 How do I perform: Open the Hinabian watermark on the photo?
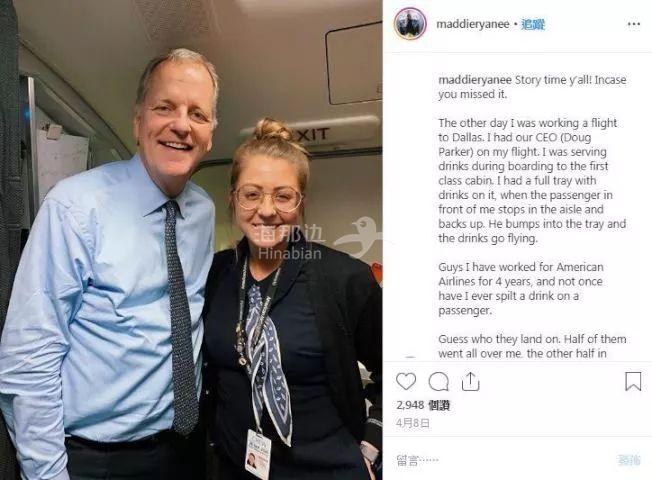pyautogui.click(x=291, y=245)
